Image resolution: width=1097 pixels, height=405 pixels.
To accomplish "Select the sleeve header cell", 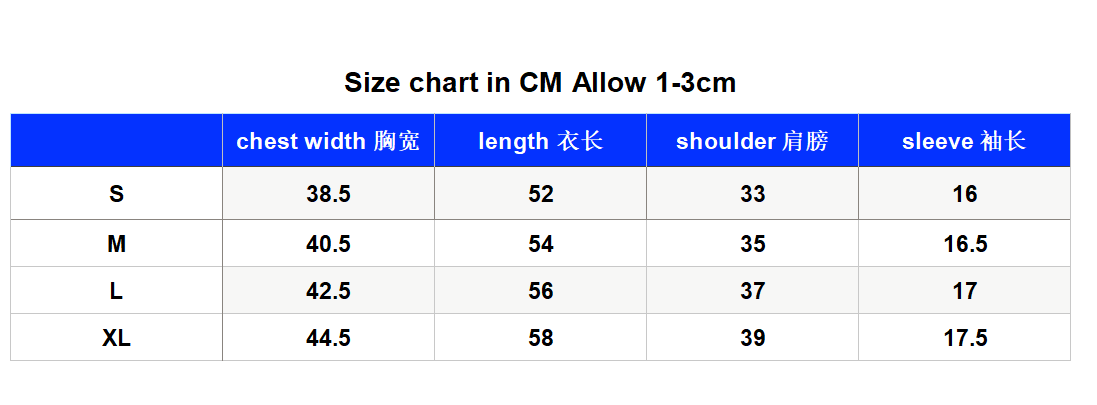I will point(964,141).
